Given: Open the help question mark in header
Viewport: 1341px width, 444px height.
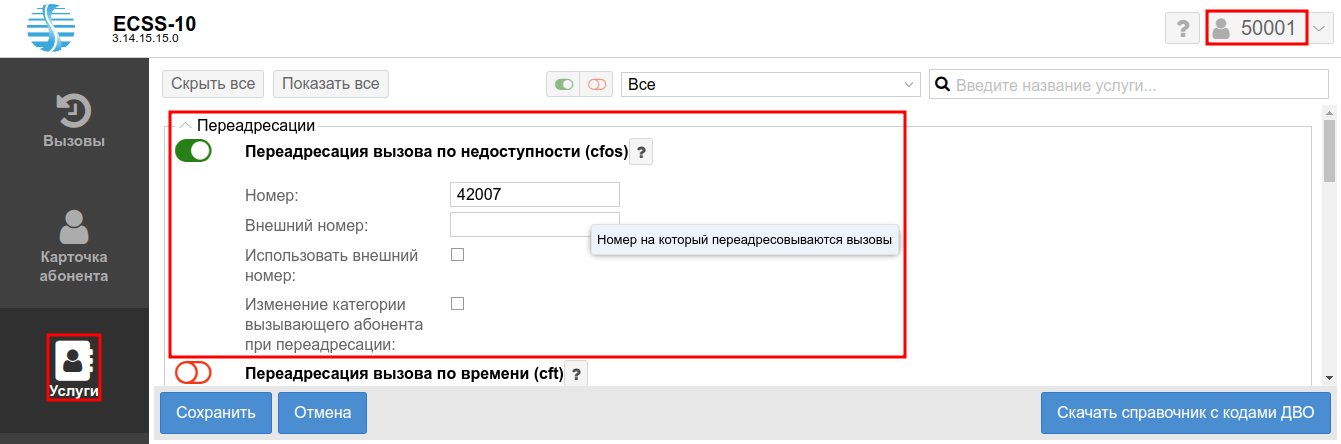Looking at the screenshot, I should pyautogui.click(x=1182, y=29).
